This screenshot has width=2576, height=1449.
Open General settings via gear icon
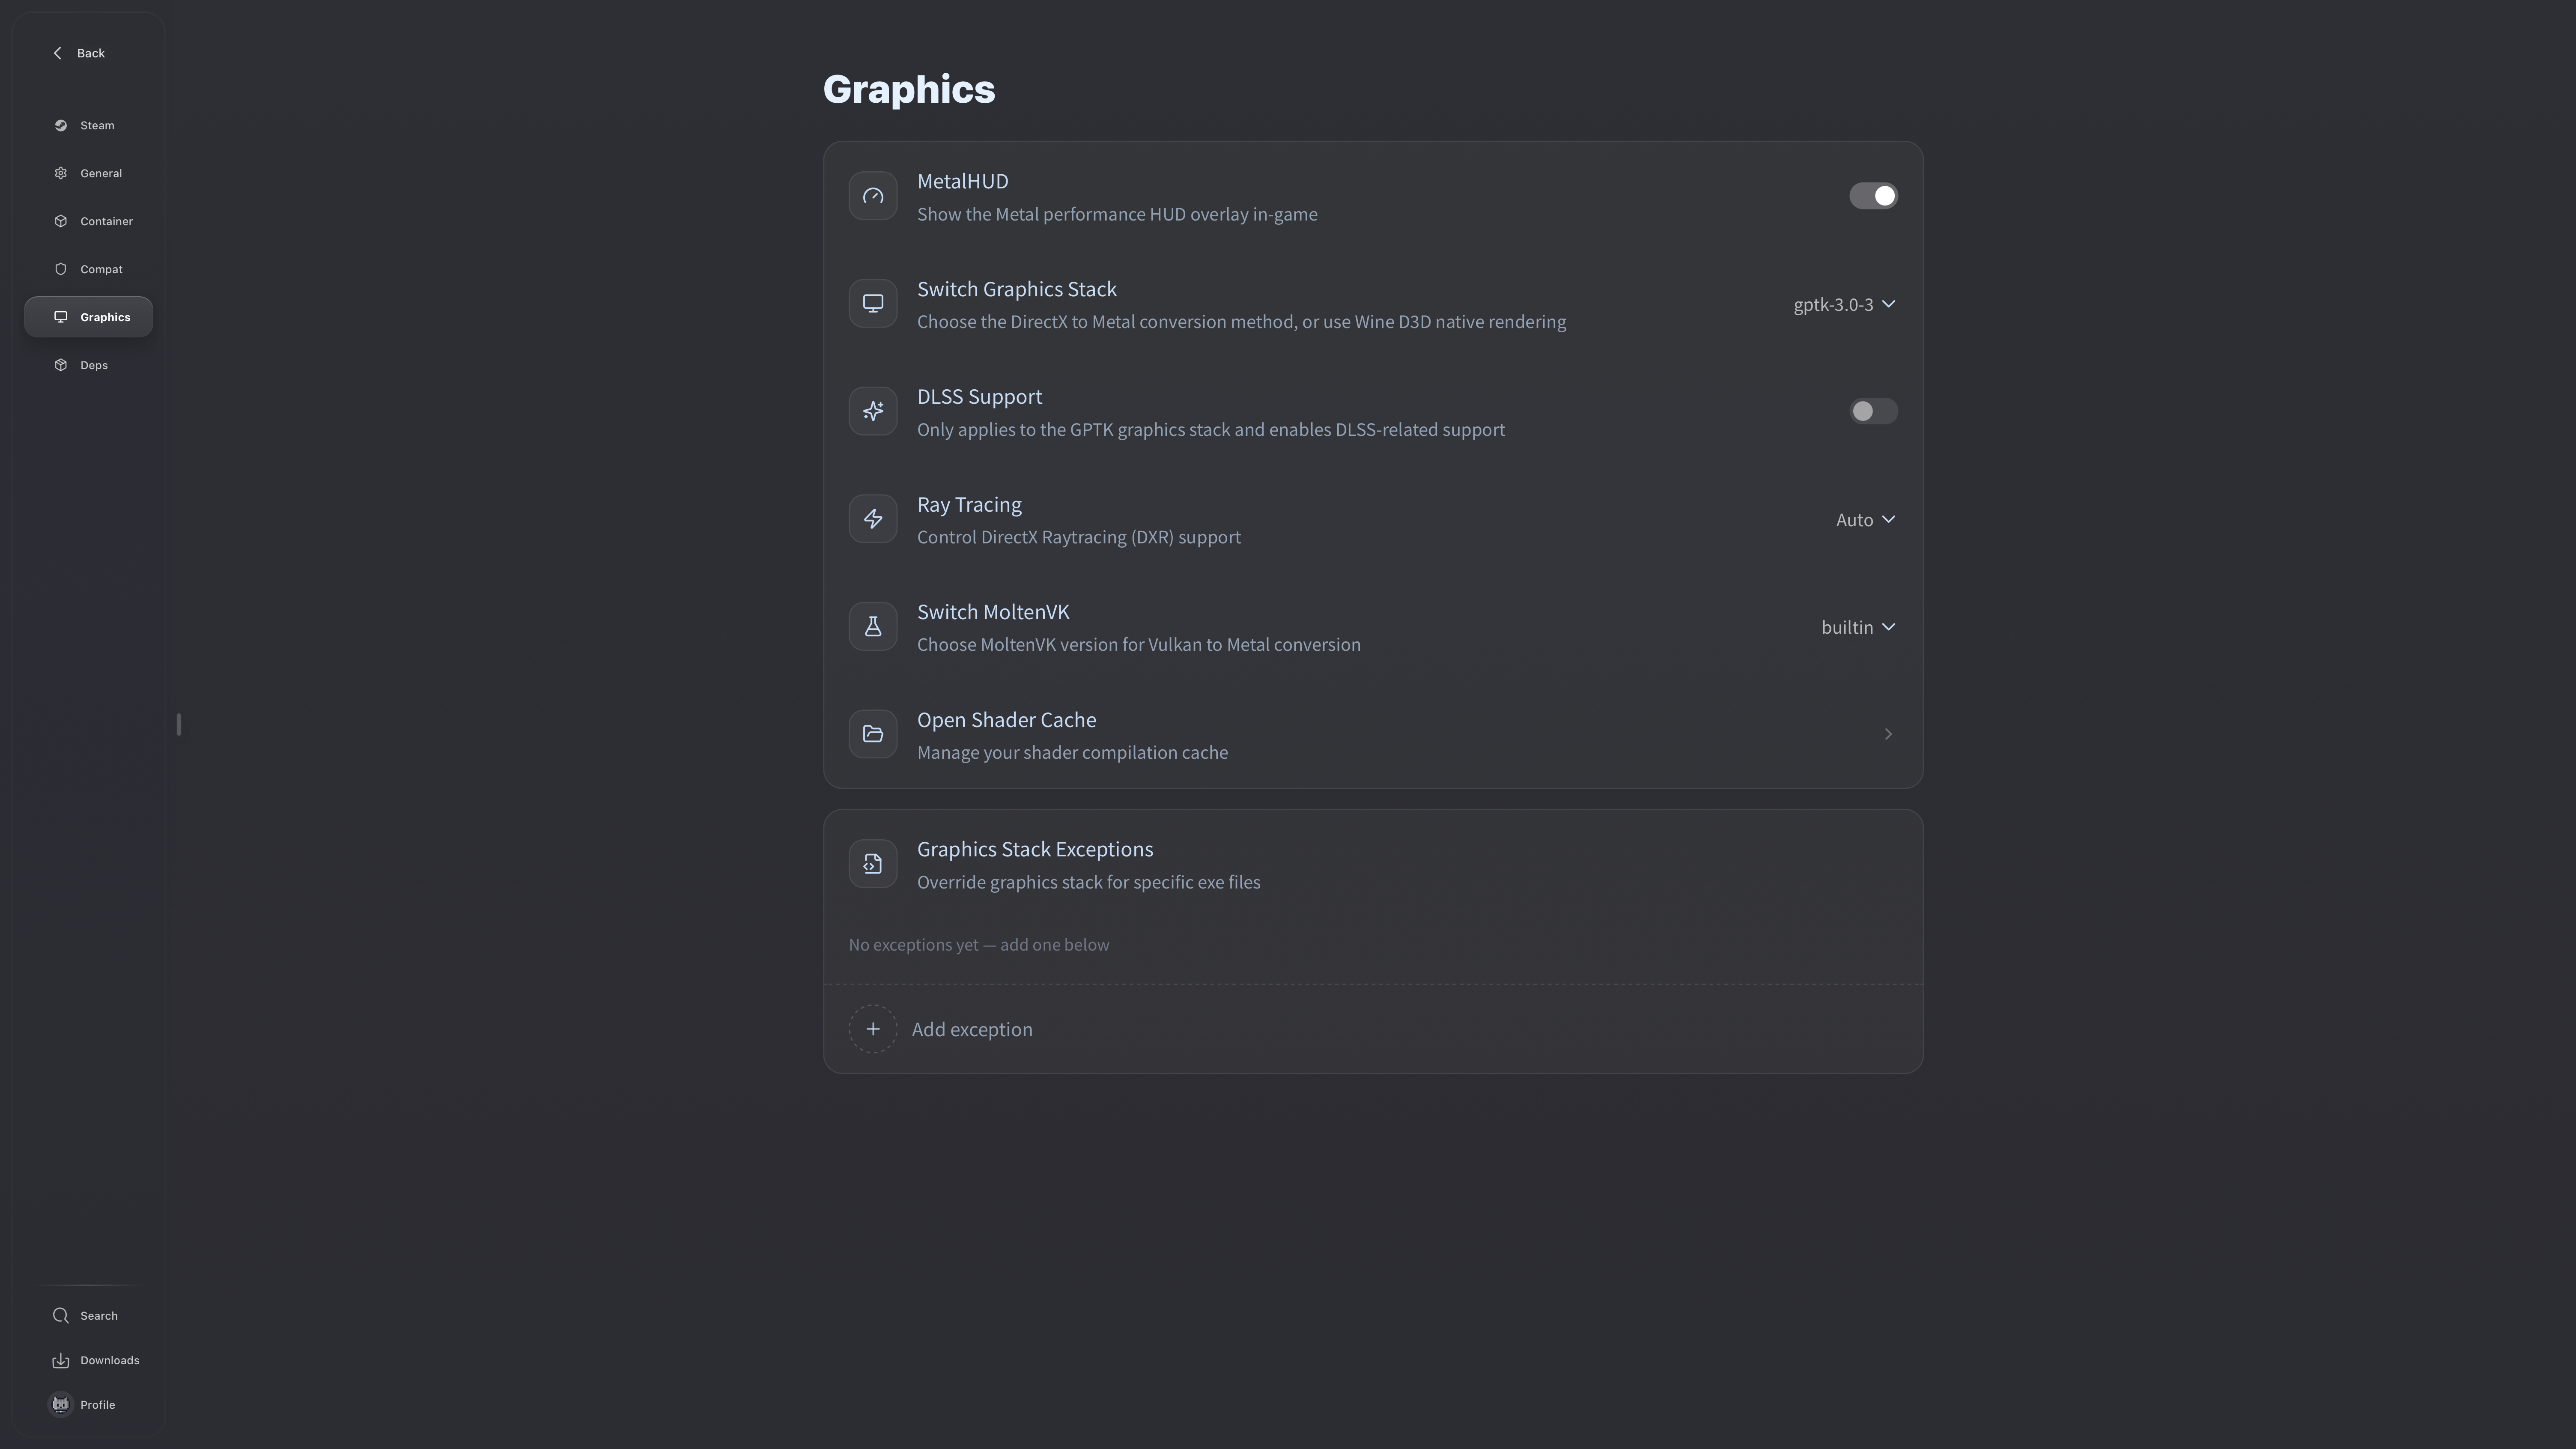61,173
